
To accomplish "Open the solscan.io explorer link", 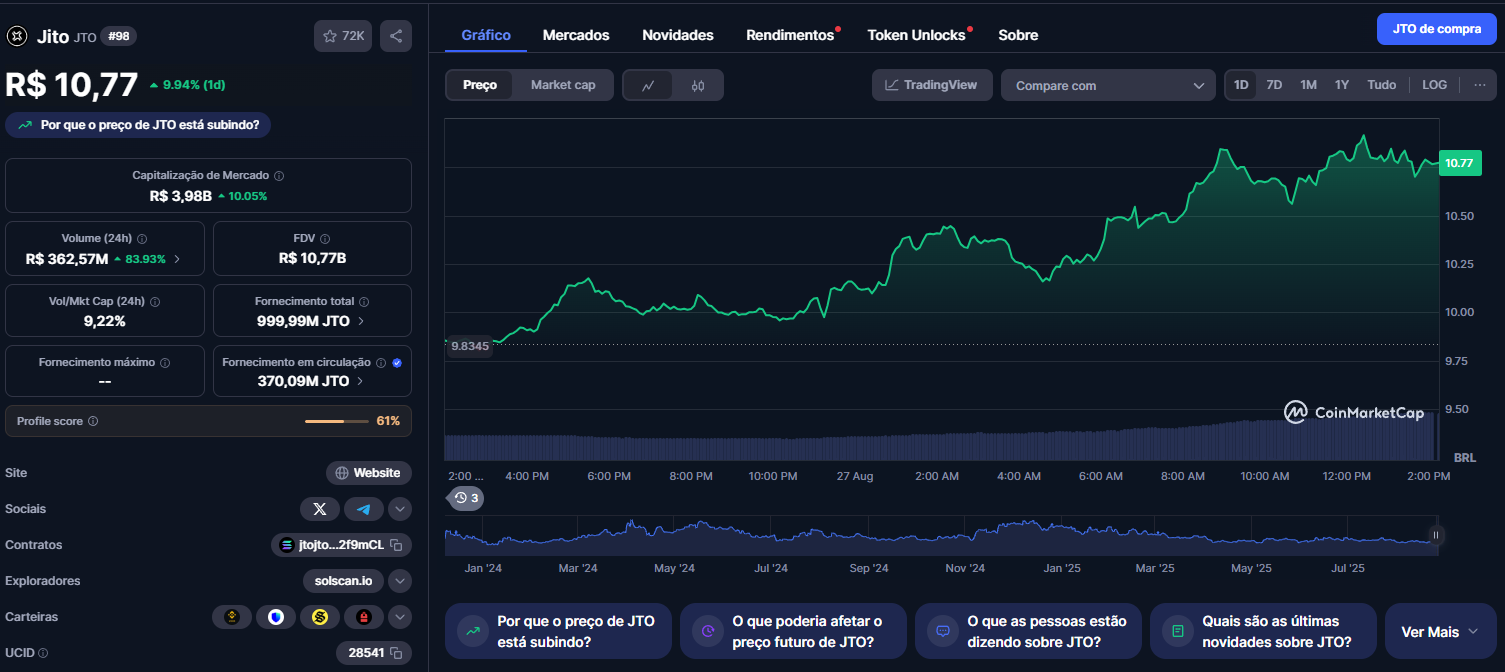I will 344,581.
